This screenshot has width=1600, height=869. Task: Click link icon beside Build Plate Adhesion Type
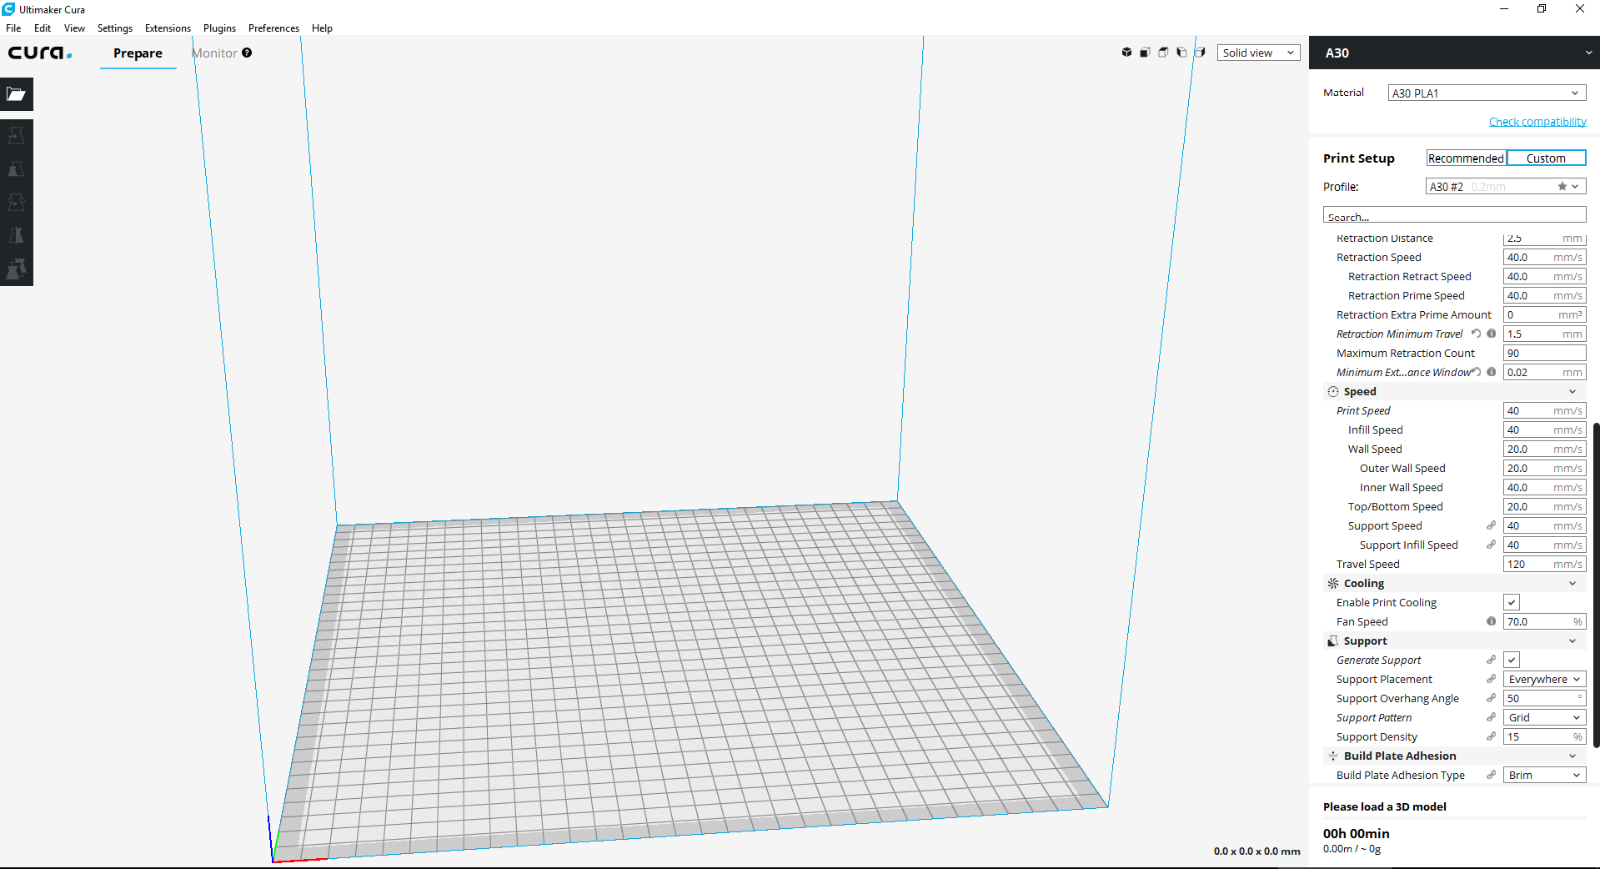(1491, 775)
